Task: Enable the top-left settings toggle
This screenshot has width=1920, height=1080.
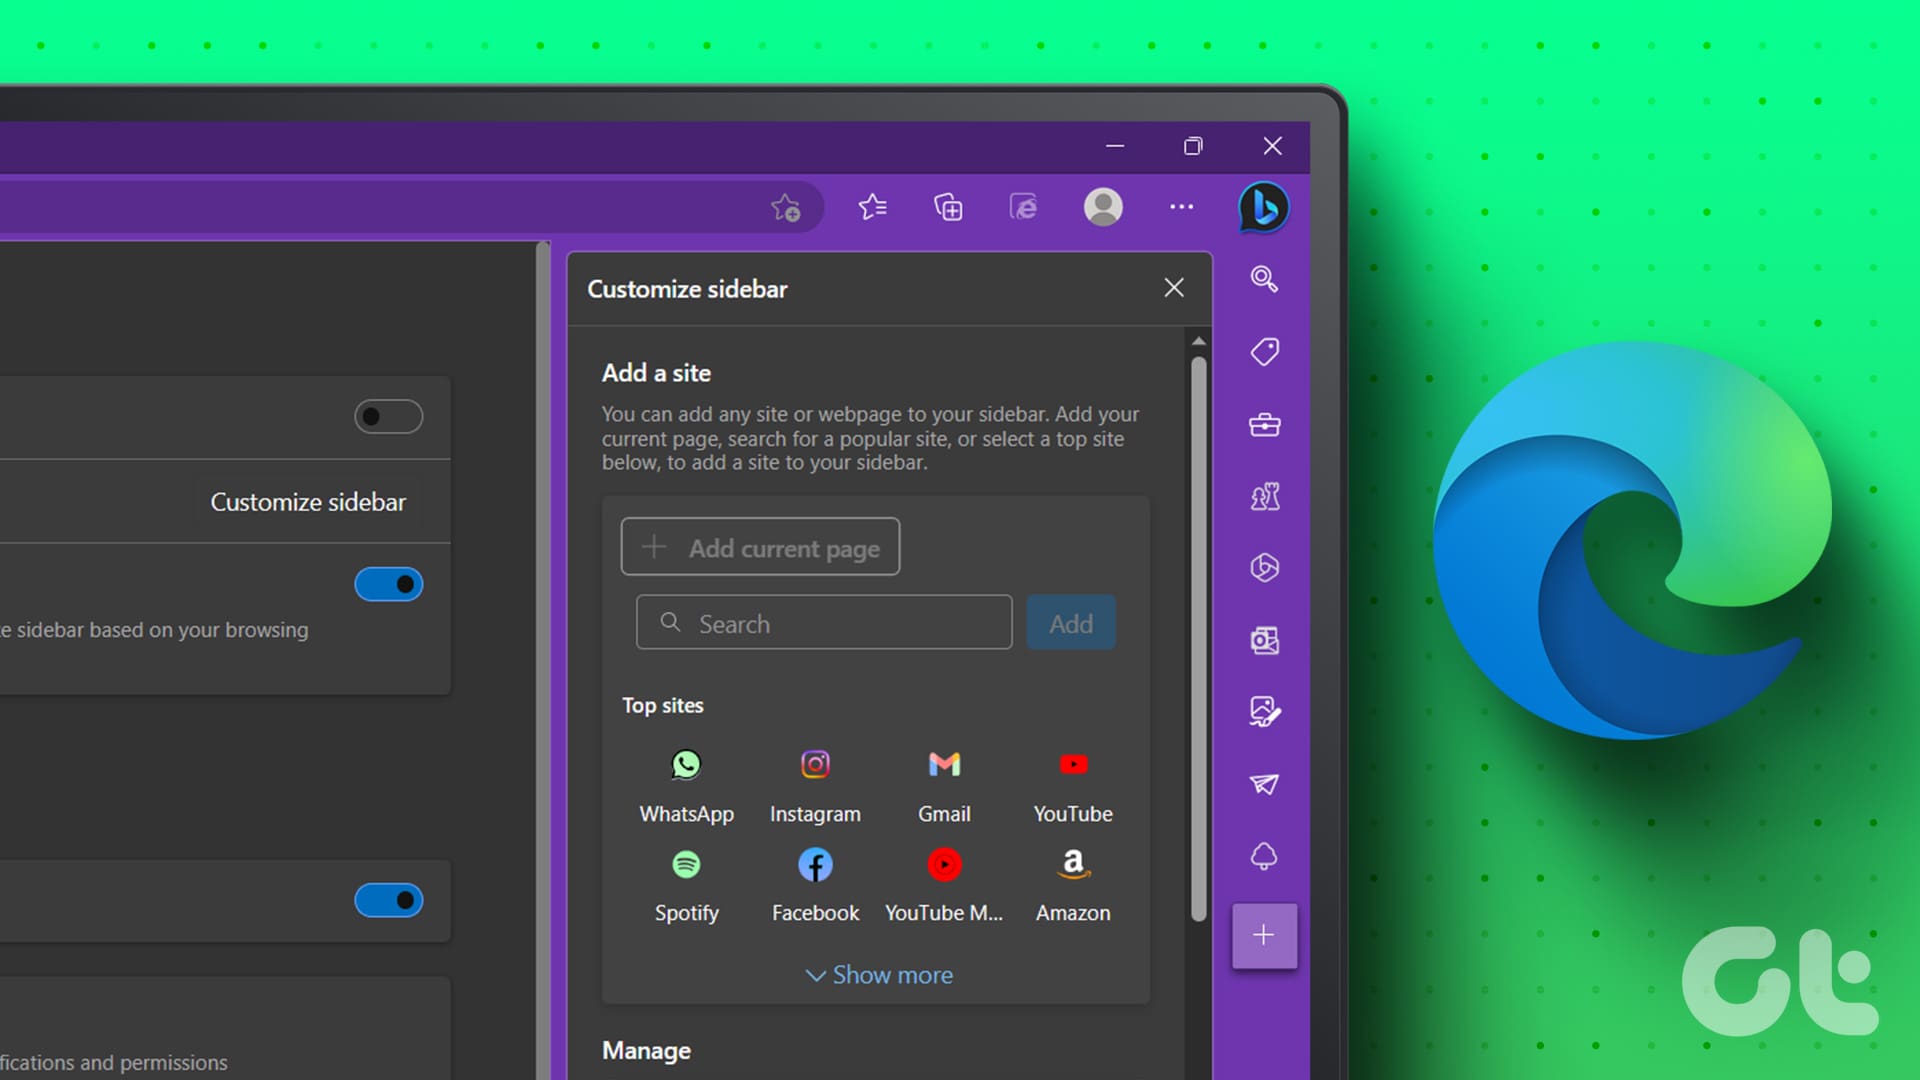Action: pyautogui.click(x=388, y=417)
